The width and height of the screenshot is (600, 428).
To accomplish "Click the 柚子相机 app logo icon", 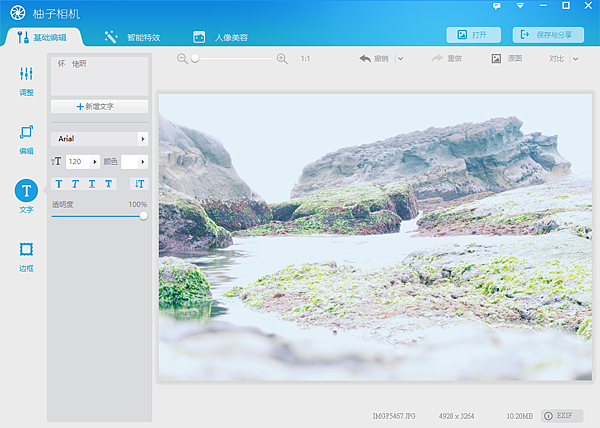I will pos(18,13).
